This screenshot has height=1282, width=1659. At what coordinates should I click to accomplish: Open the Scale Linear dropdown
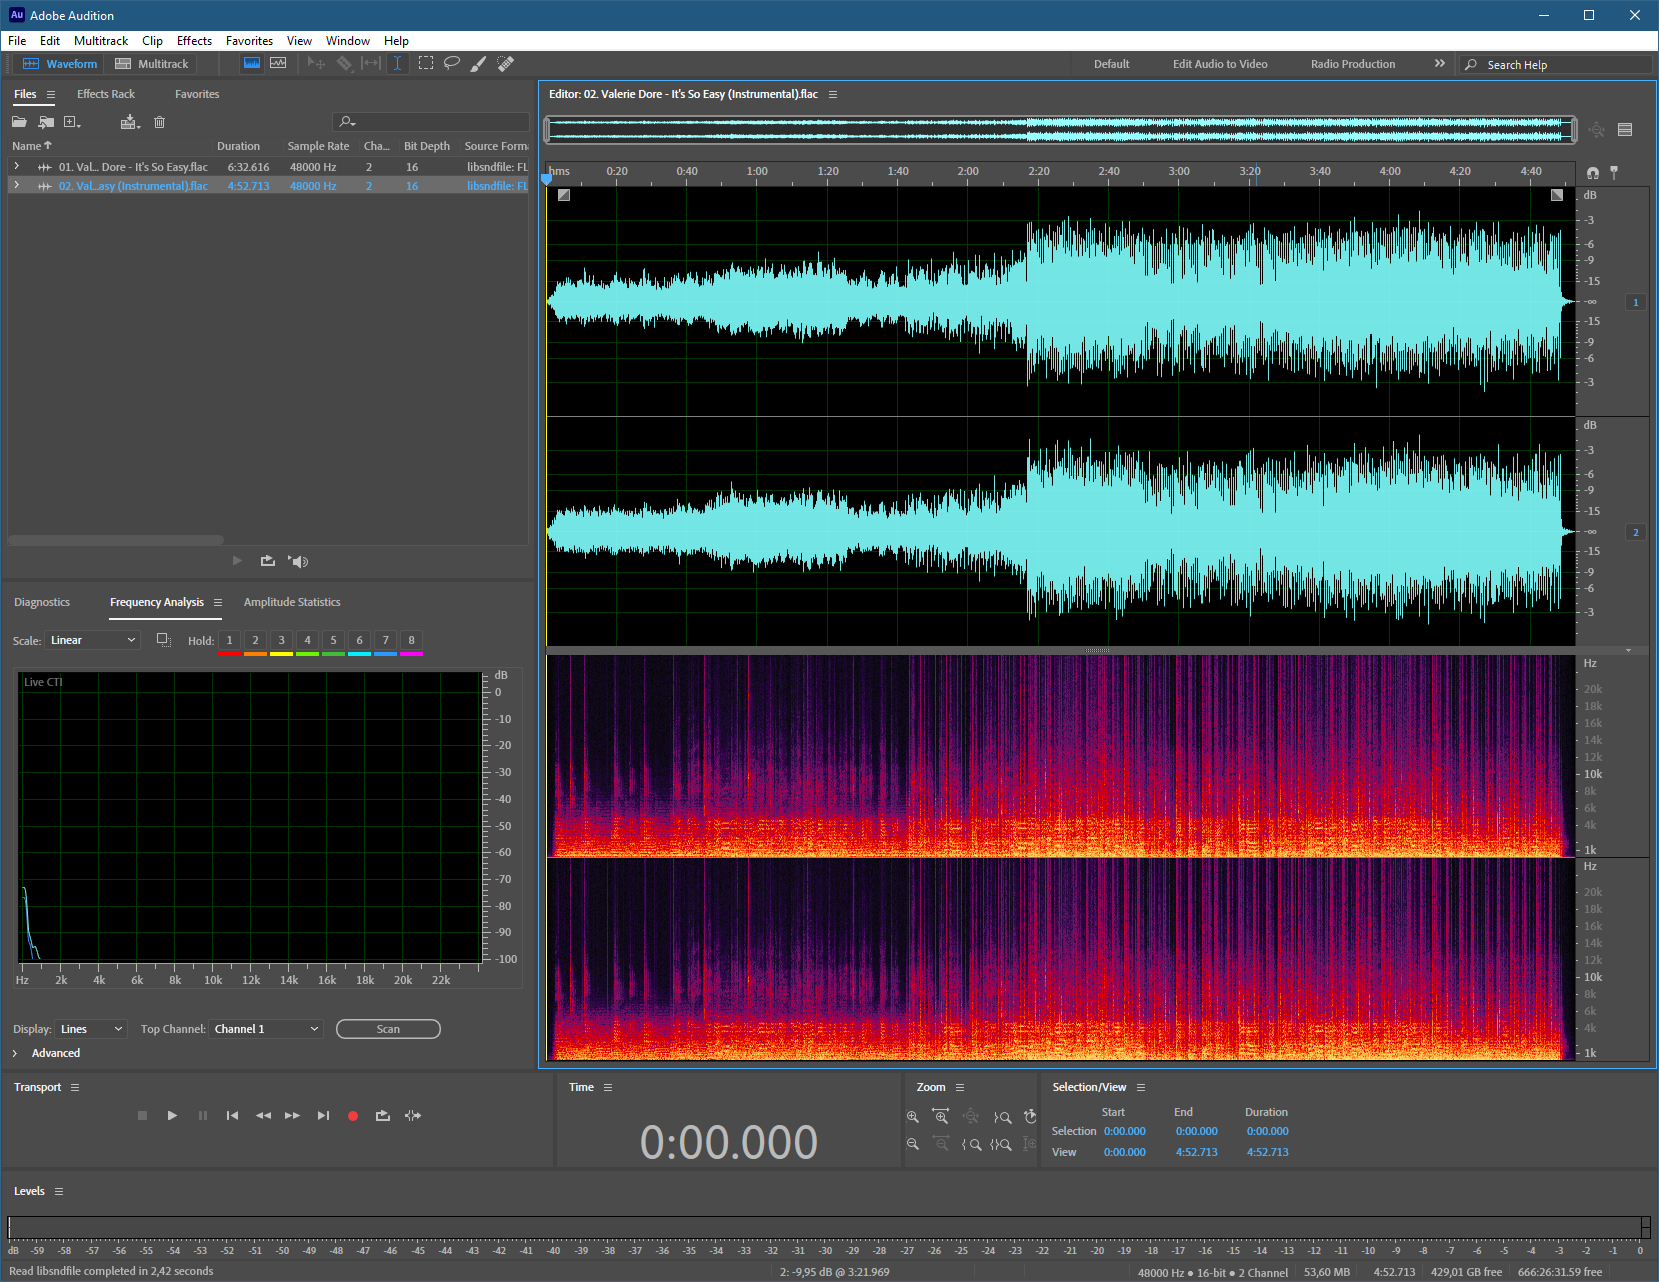[93, 640]
